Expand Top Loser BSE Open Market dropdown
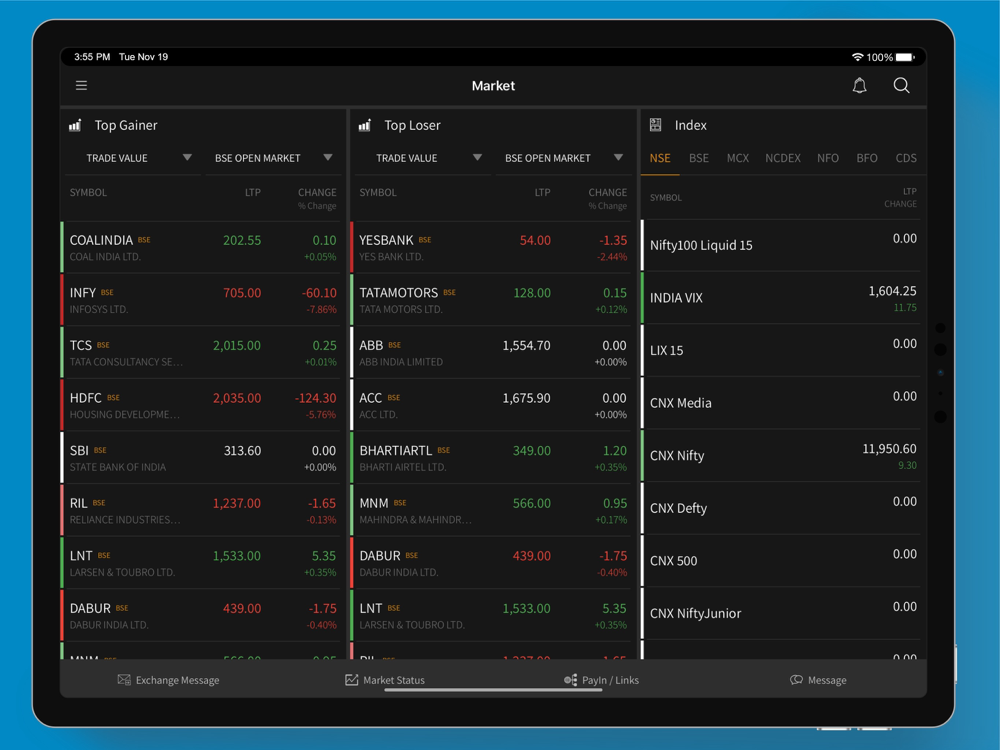1000x750 pixels. coord(563,158)
